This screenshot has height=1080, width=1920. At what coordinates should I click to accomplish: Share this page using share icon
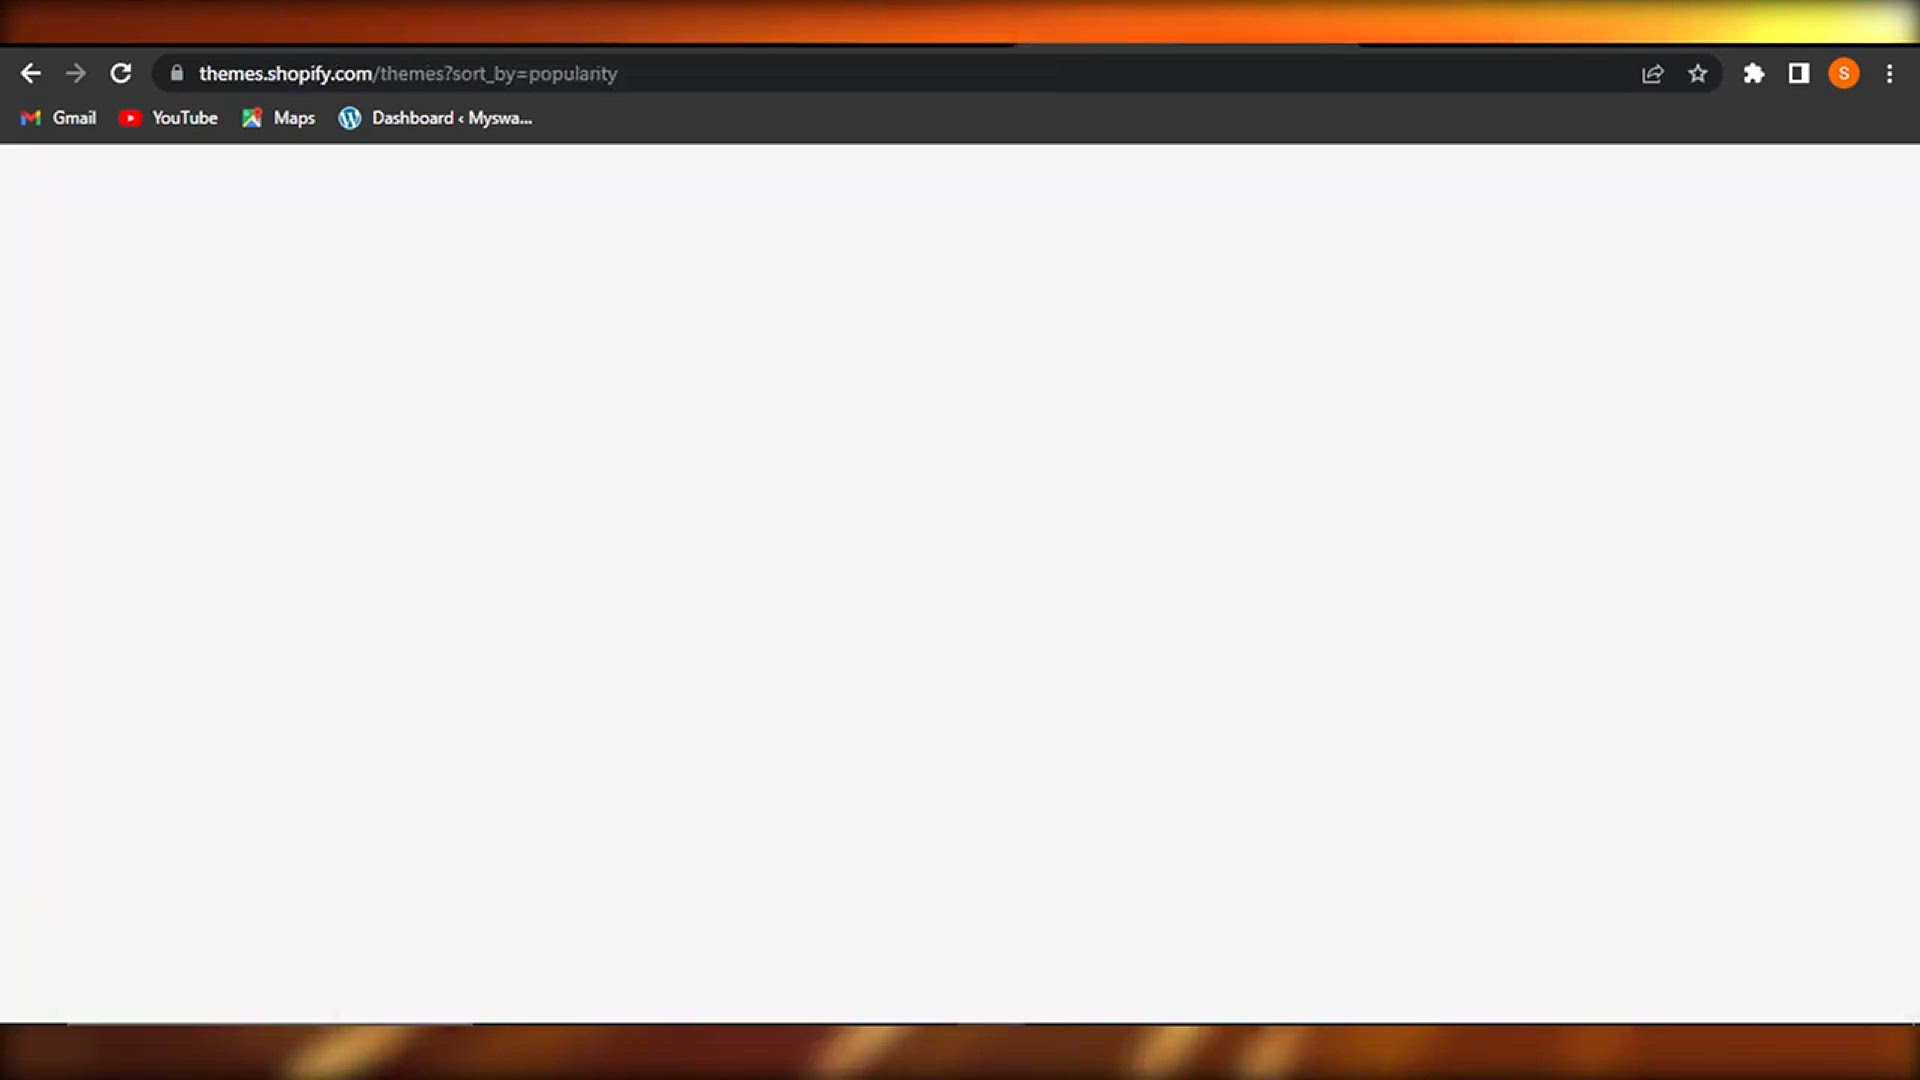[1652, 73]
